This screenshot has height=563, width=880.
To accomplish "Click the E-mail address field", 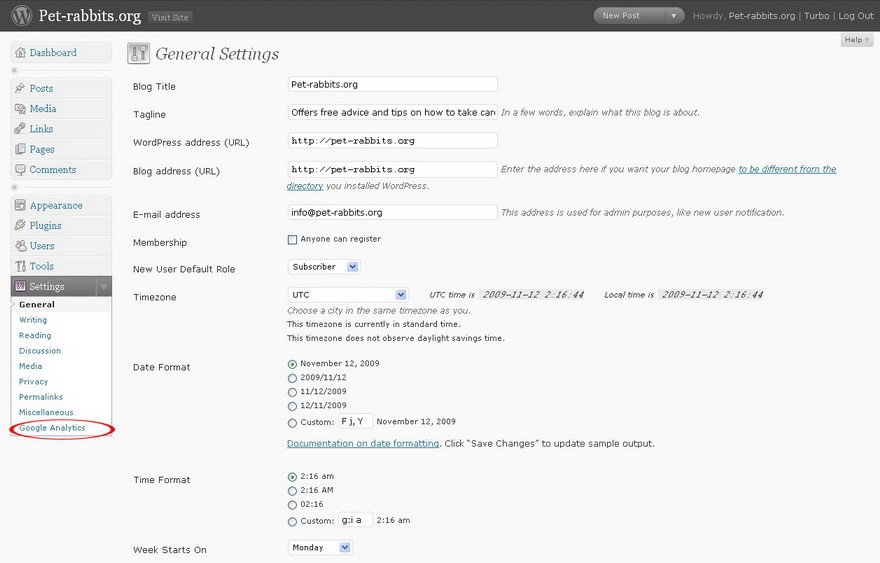I will [392, 212].
